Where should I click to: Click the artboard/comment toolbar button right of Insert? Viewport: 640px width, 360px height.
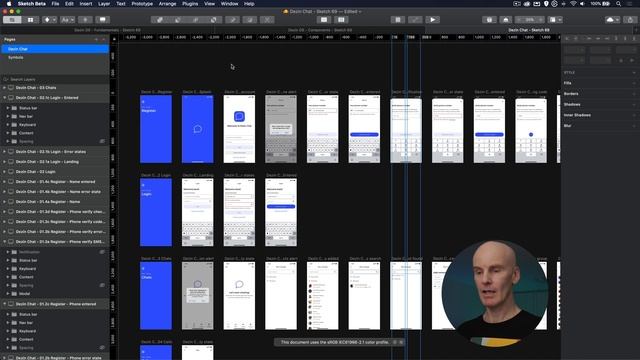103,20
